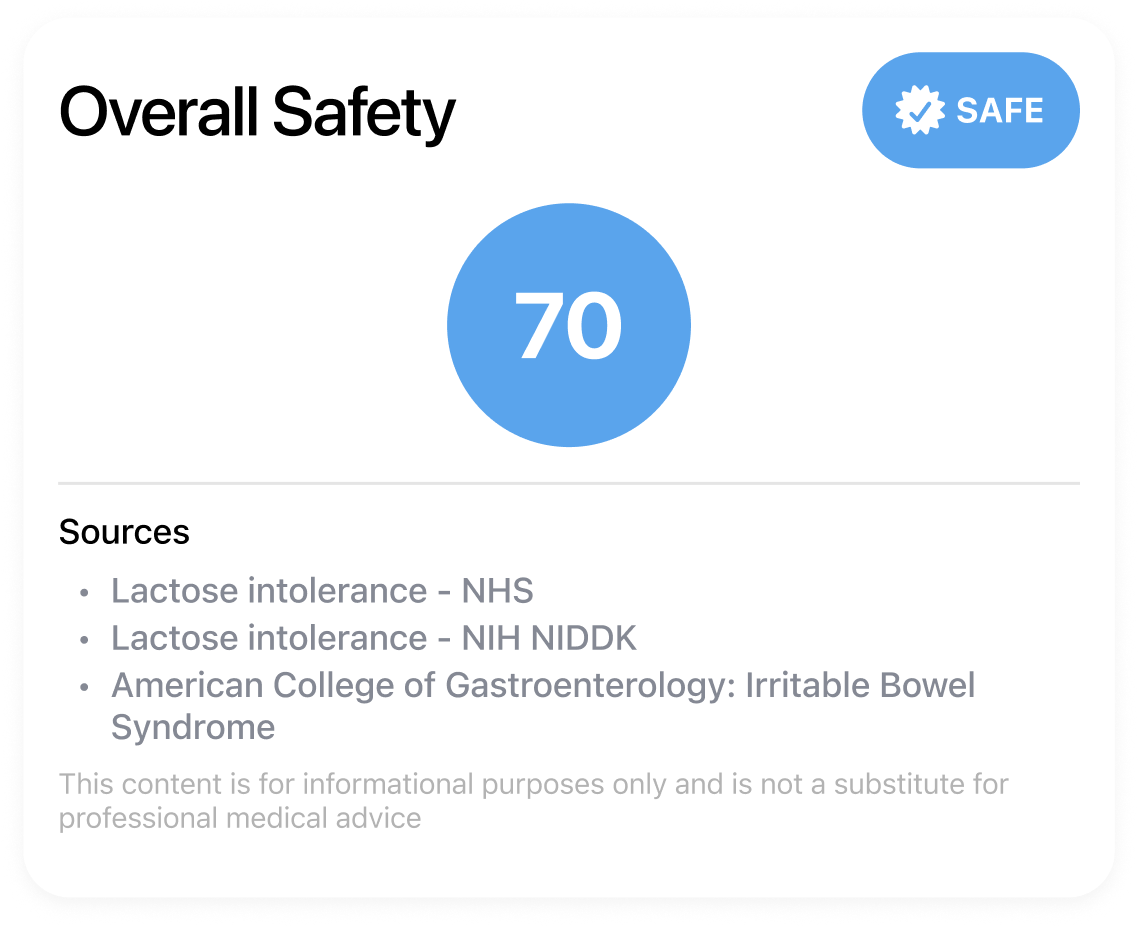Toggle the SAFE status badge
Viewport: 1139px width, 927px height.
970,110
